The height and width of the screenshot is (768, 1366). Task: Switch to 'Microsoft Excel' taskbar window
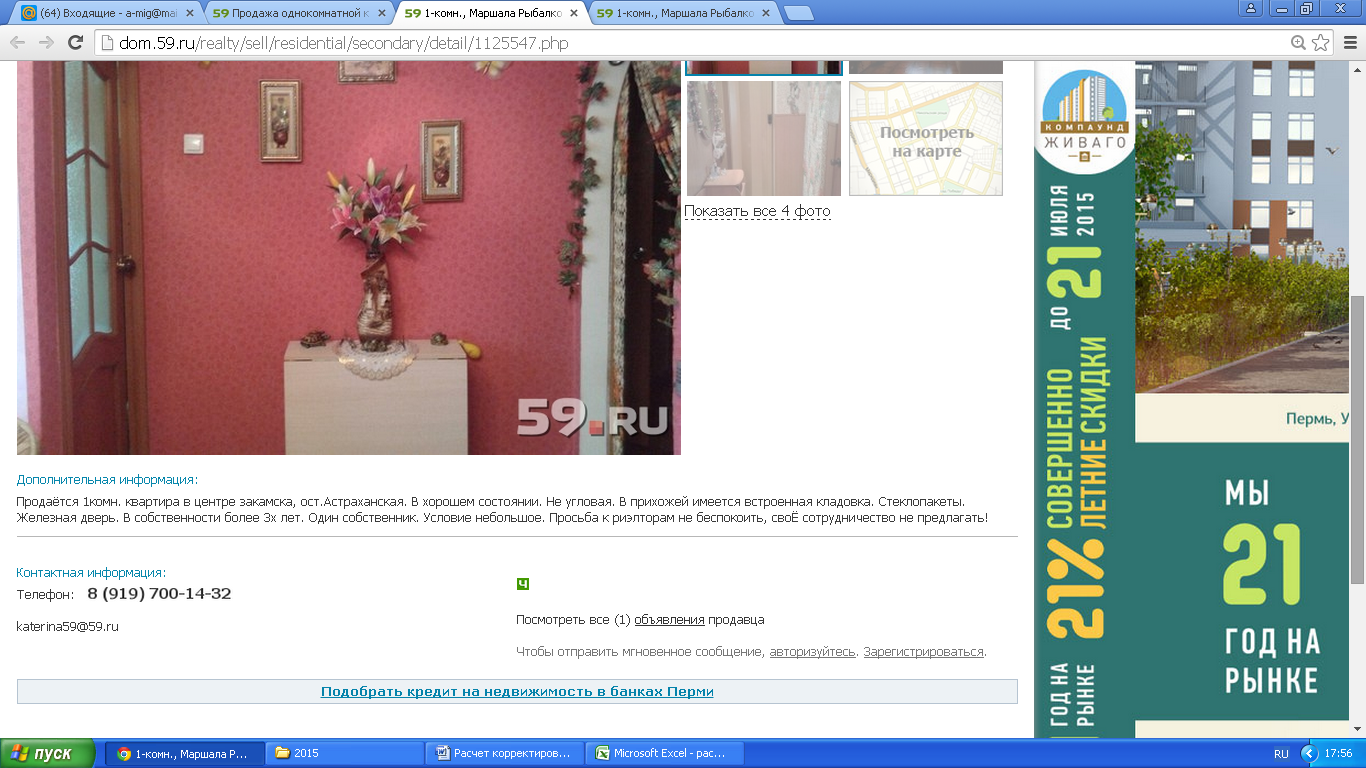tap(665, 753)
